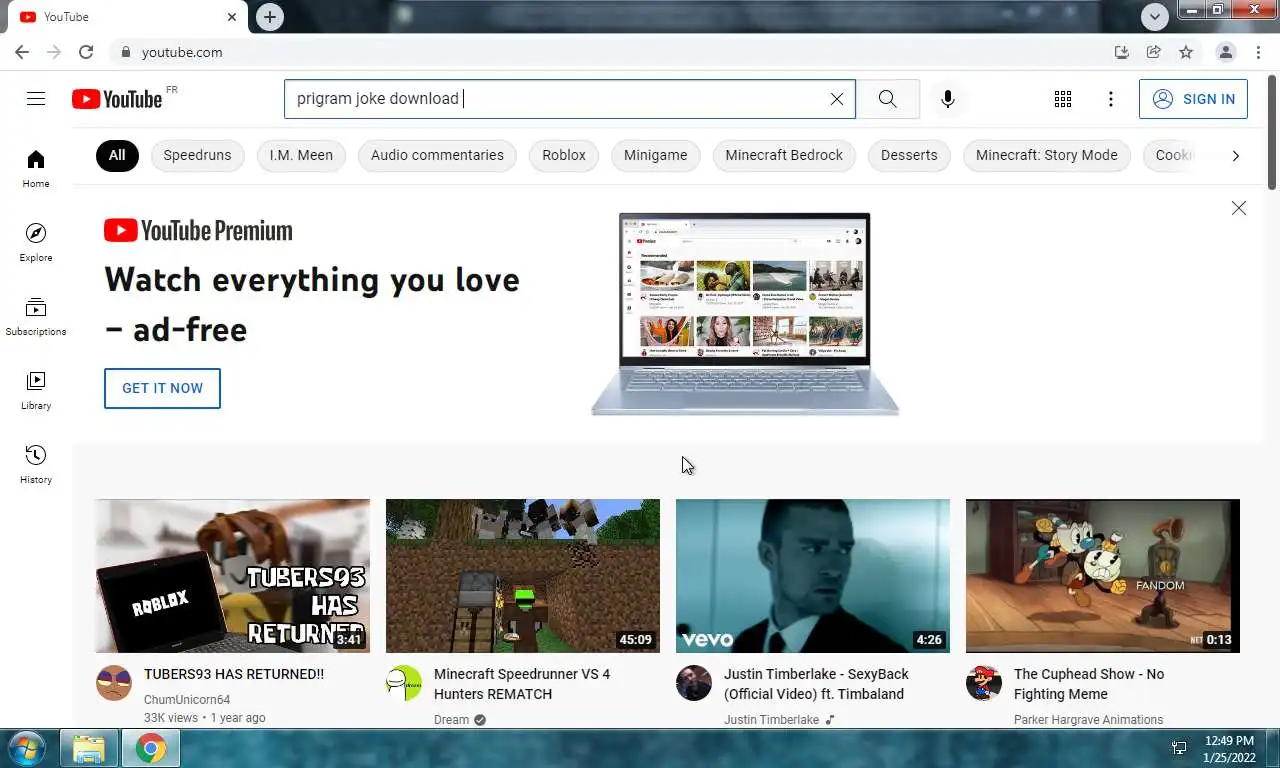This screenshot has width=1280, height=768.
Task: Dismiss the YouTube Premium banner
Action: pyautogui.click(x=1239, y=208)
